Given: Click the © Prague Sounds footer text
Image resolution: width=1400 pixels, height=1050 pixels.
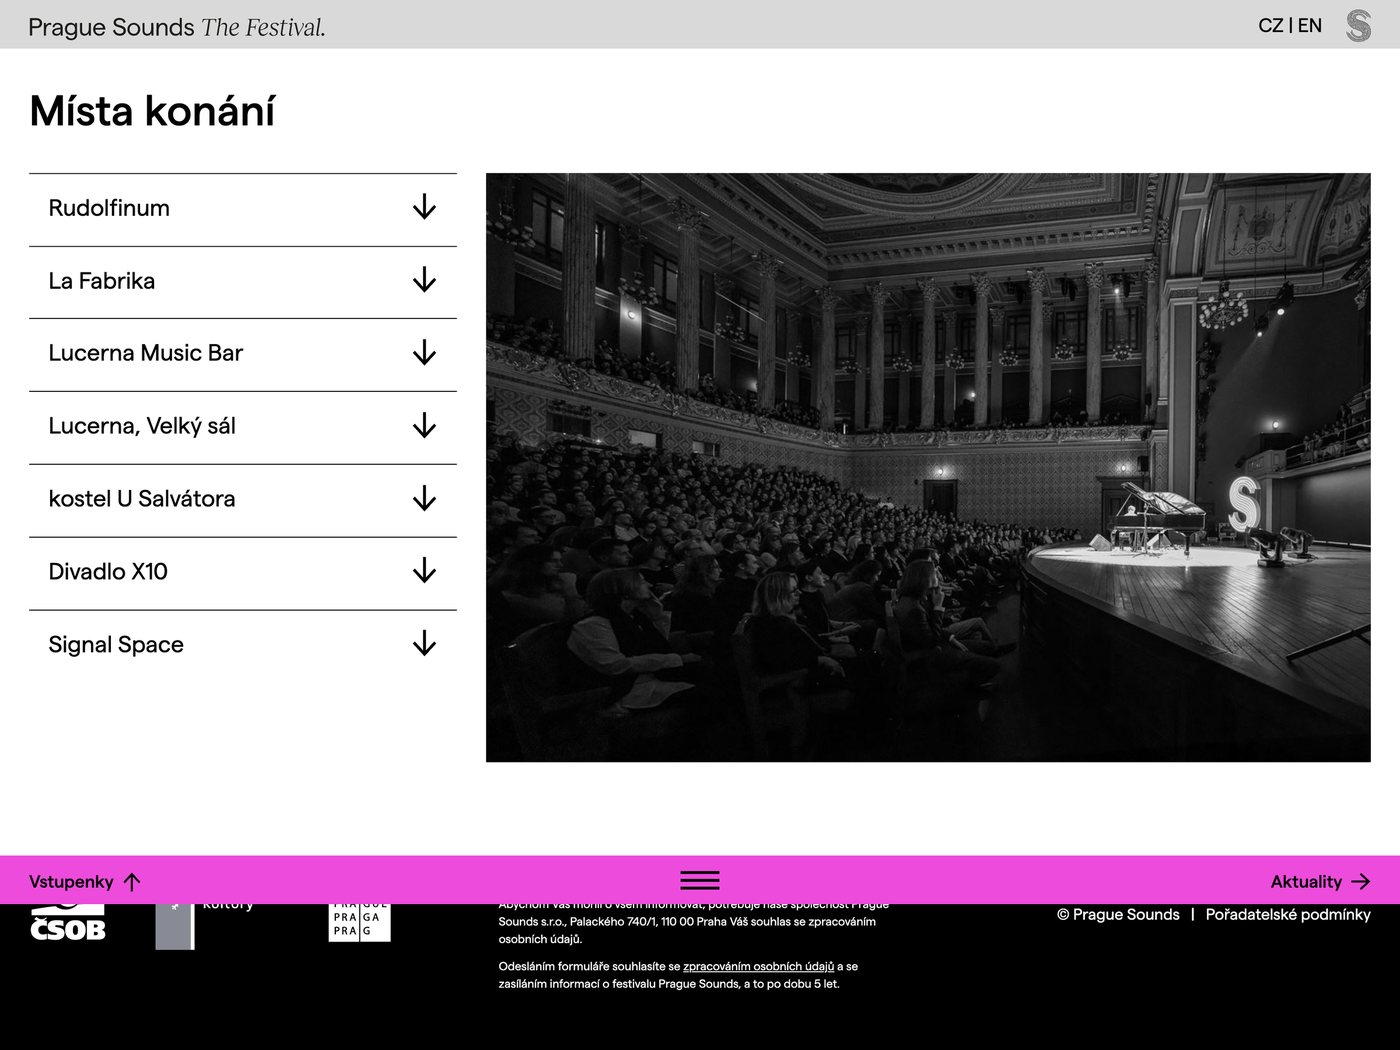Looking at the screenshot, I should [1118, 915].
